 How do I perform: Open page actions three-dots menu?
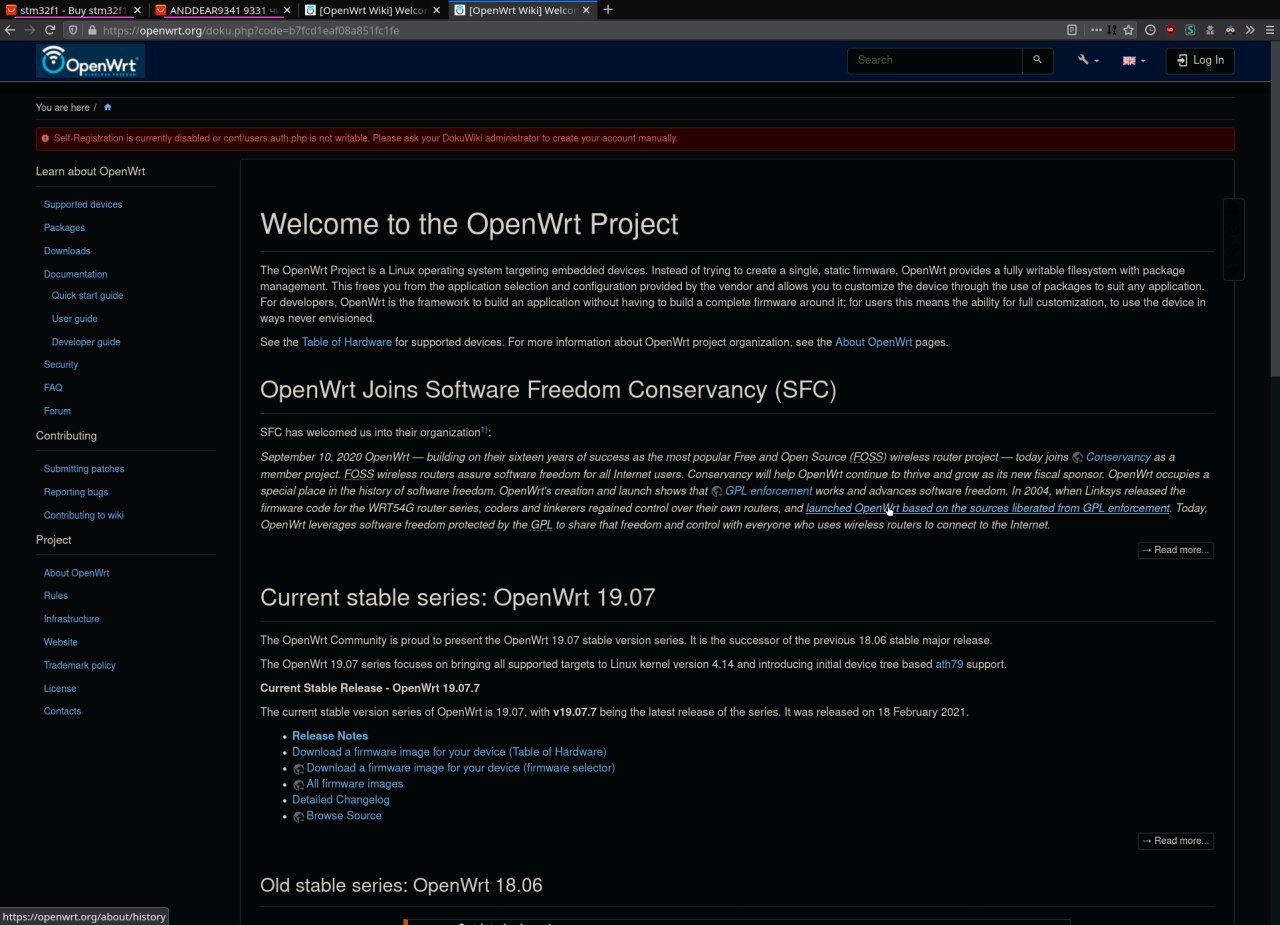coord(1096,30)
